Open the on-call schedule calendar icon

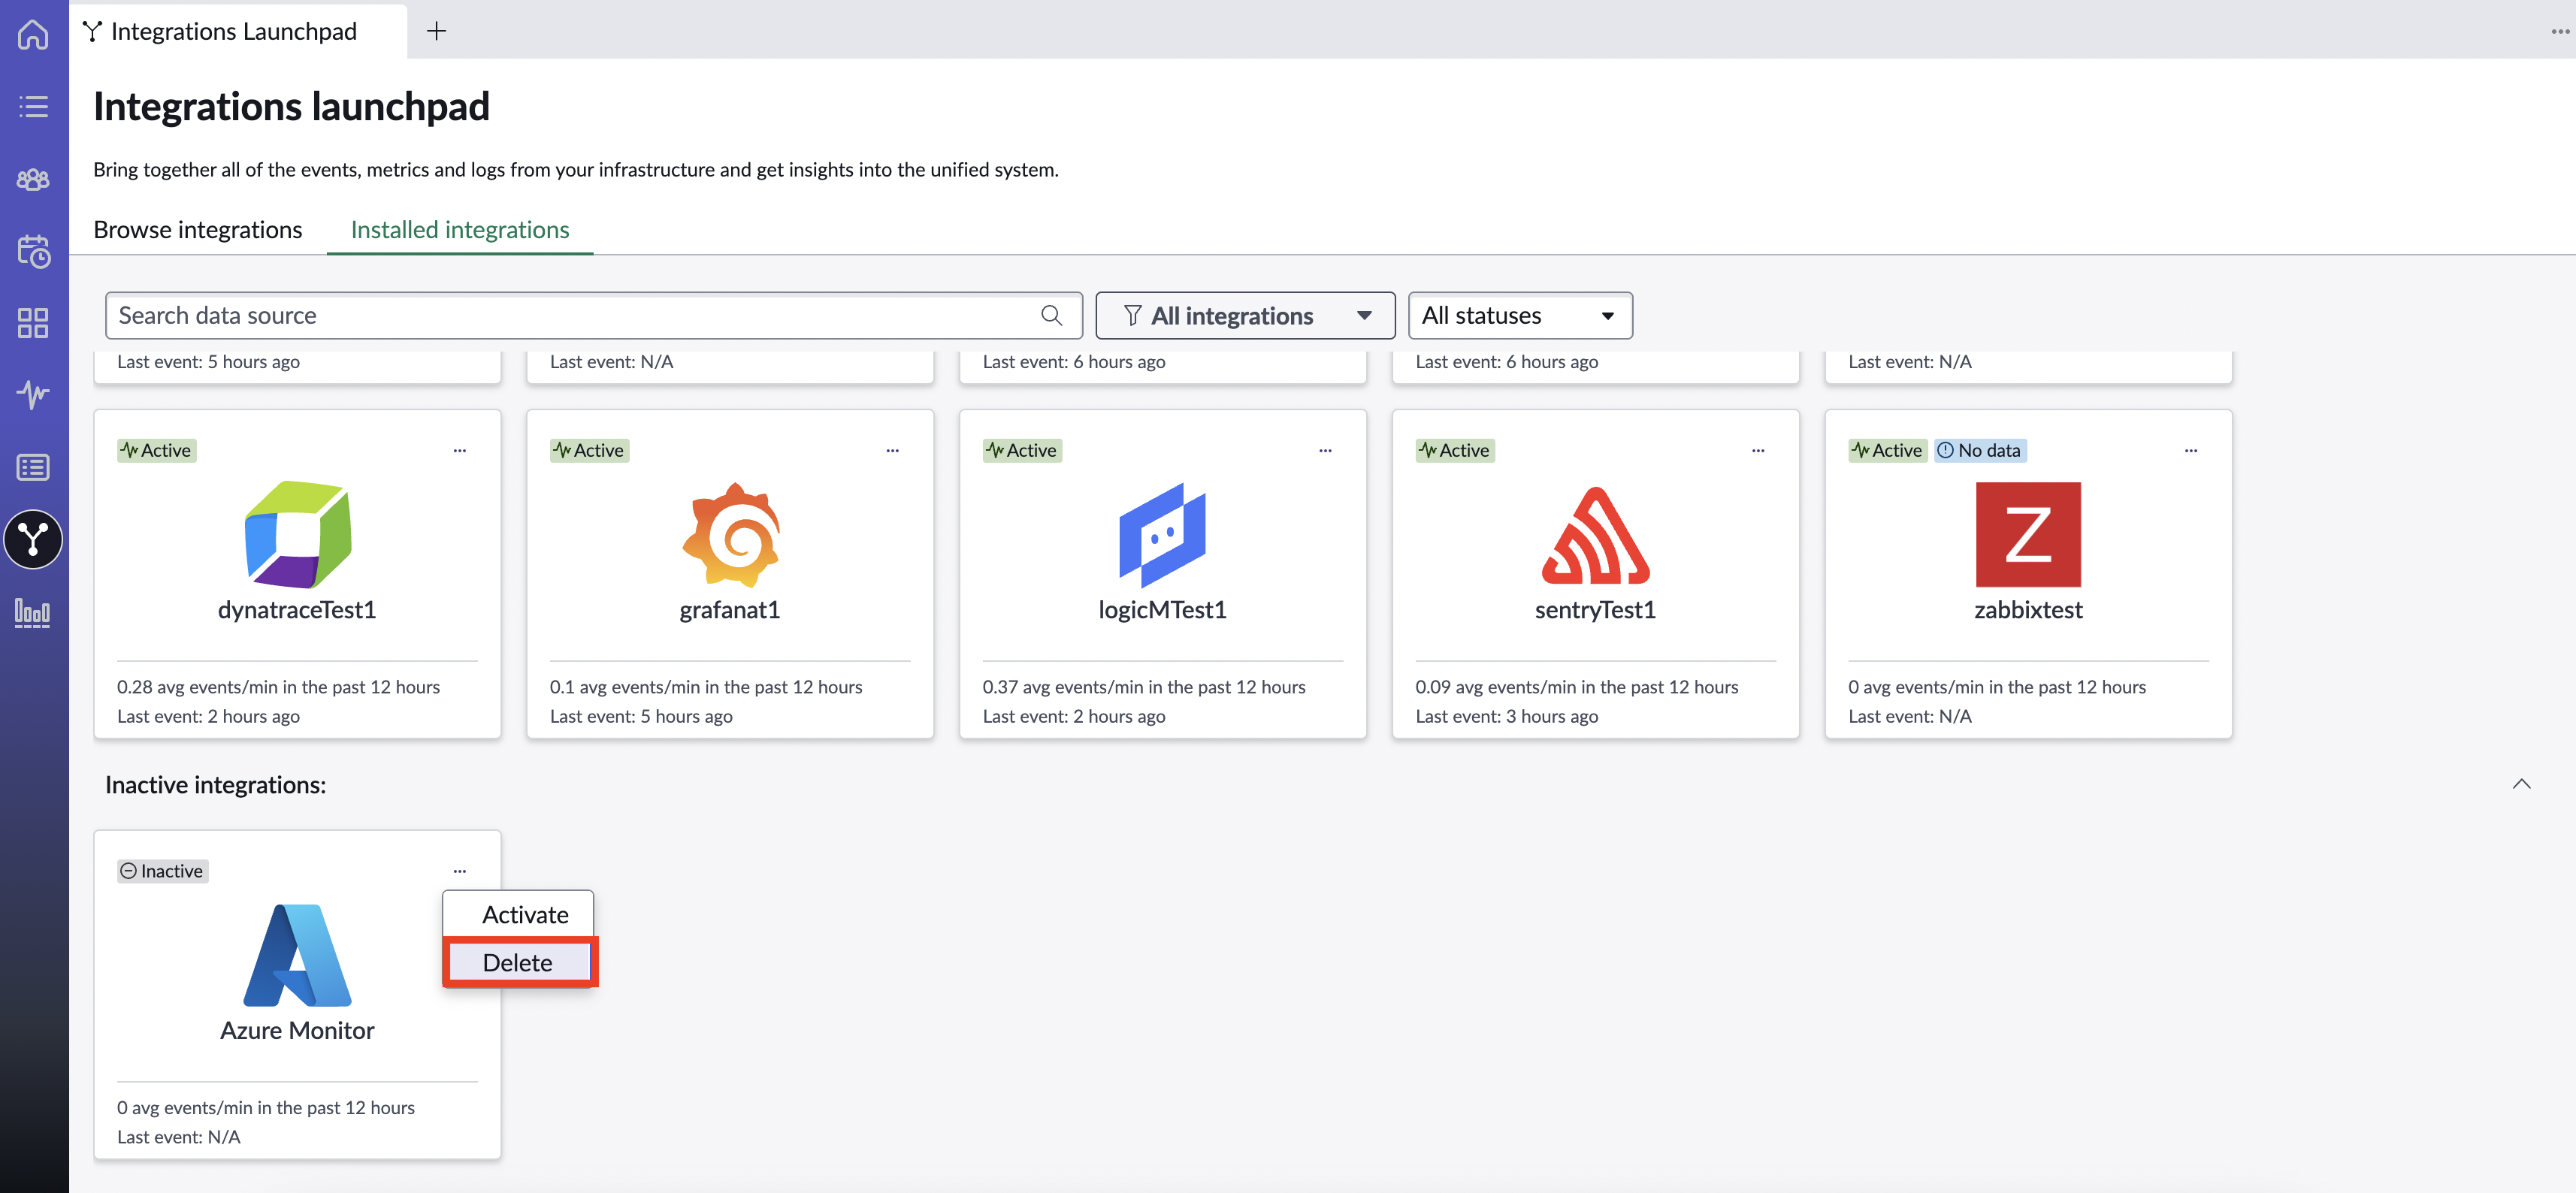tap(33, 251)
